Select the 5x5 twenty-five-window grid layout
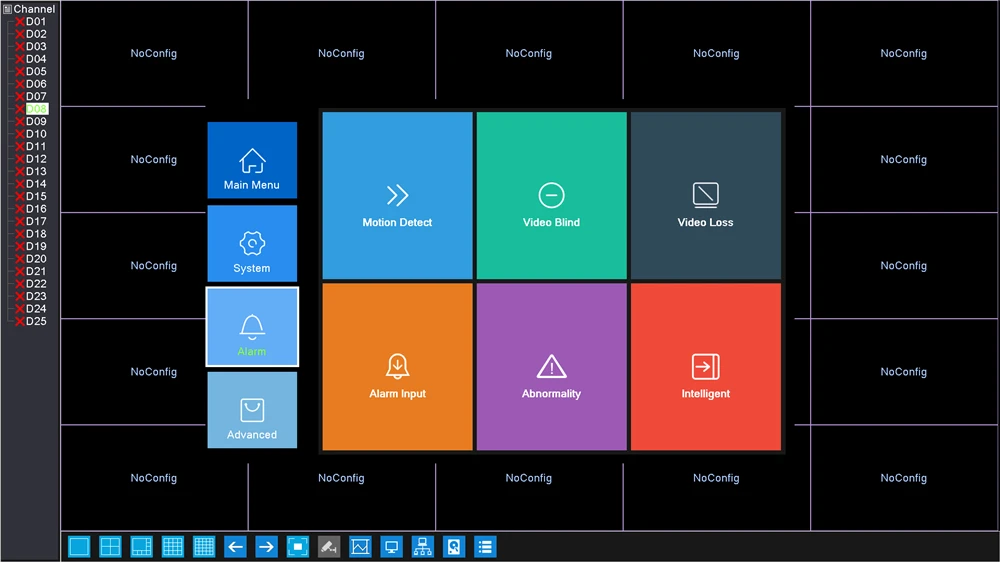Image resolution: width=1000 pixels, height=562 pixels. coord(204,547)
